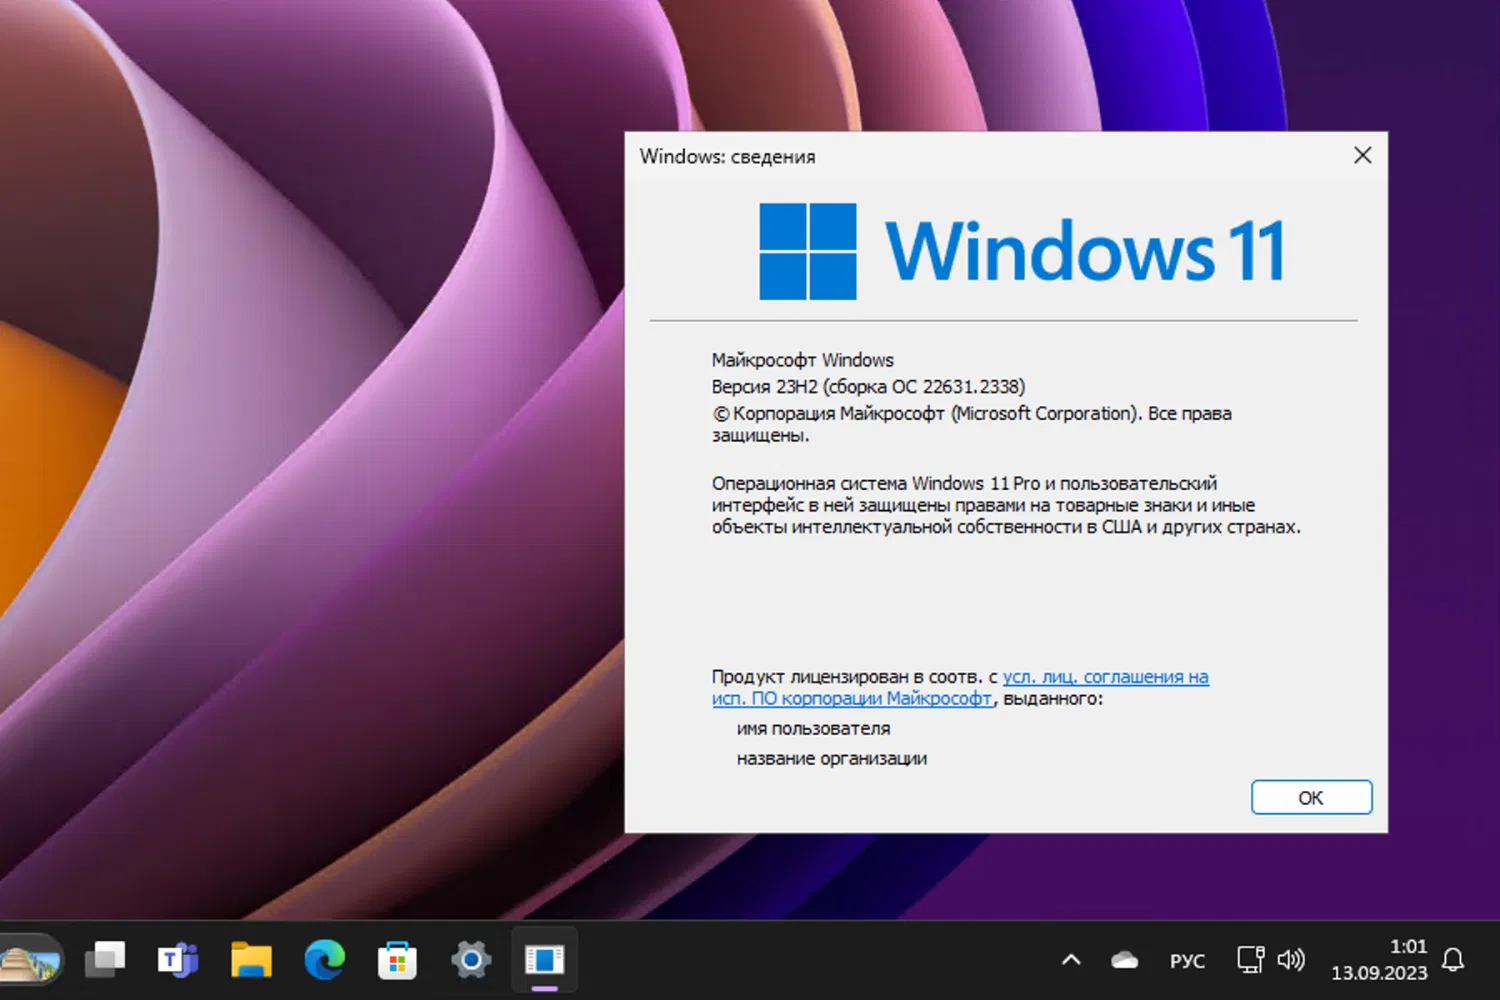
Task: Click the РУС language indicator
Action: pos(1186,960)
